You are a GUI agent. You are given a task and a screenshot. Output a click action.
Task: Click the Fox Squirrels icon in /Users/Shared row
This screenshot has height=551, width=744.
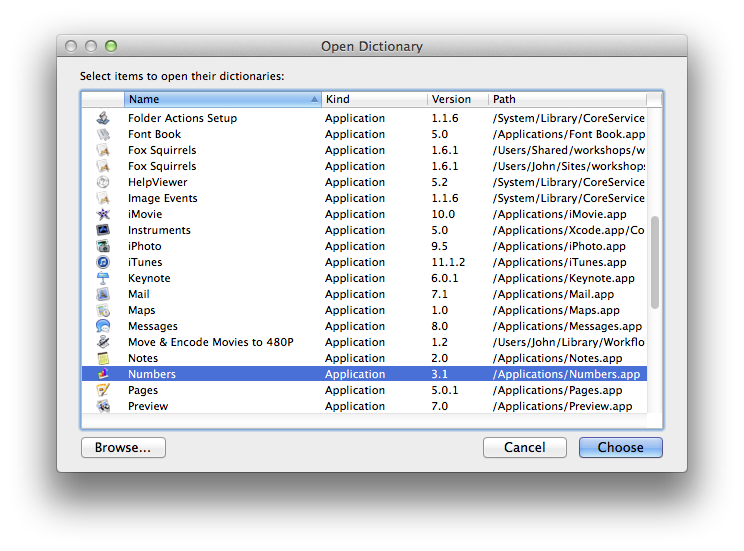(x=103, y=150)
